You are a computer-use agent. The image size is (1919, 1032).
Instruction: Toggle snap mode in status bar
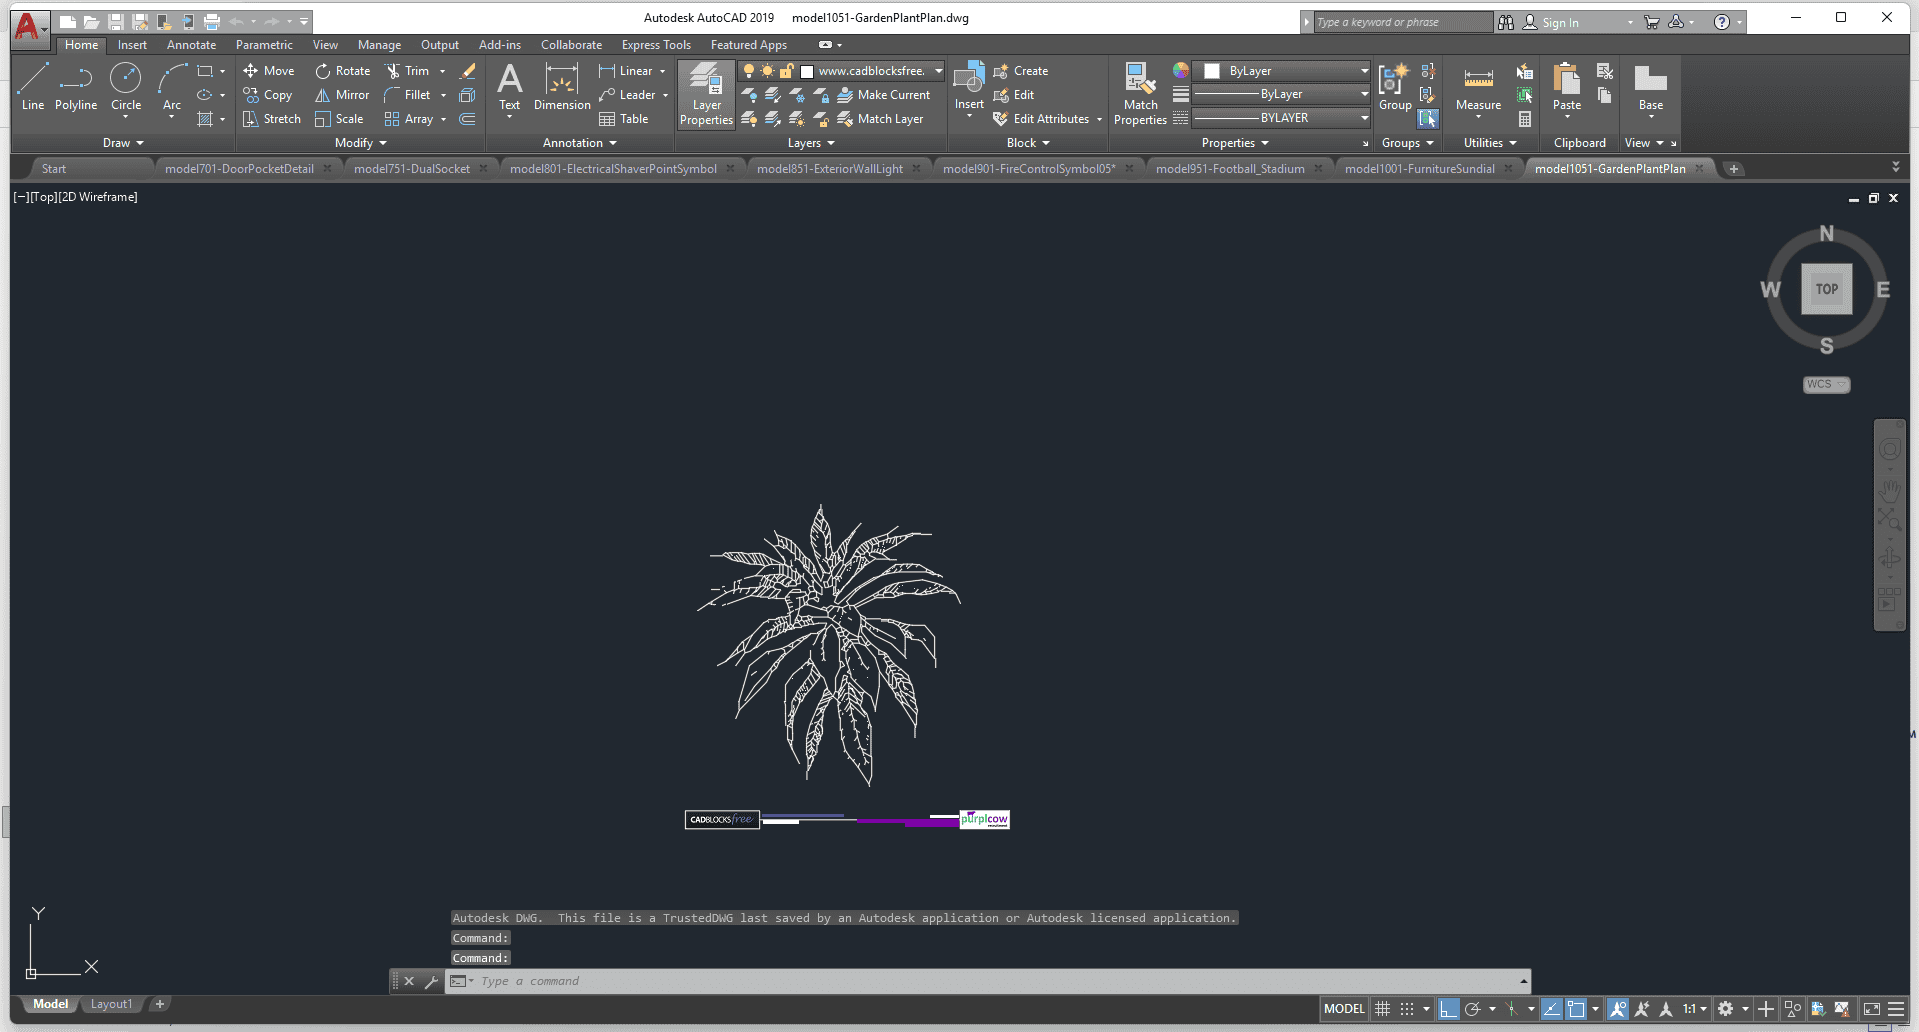click(1407, 1009)
